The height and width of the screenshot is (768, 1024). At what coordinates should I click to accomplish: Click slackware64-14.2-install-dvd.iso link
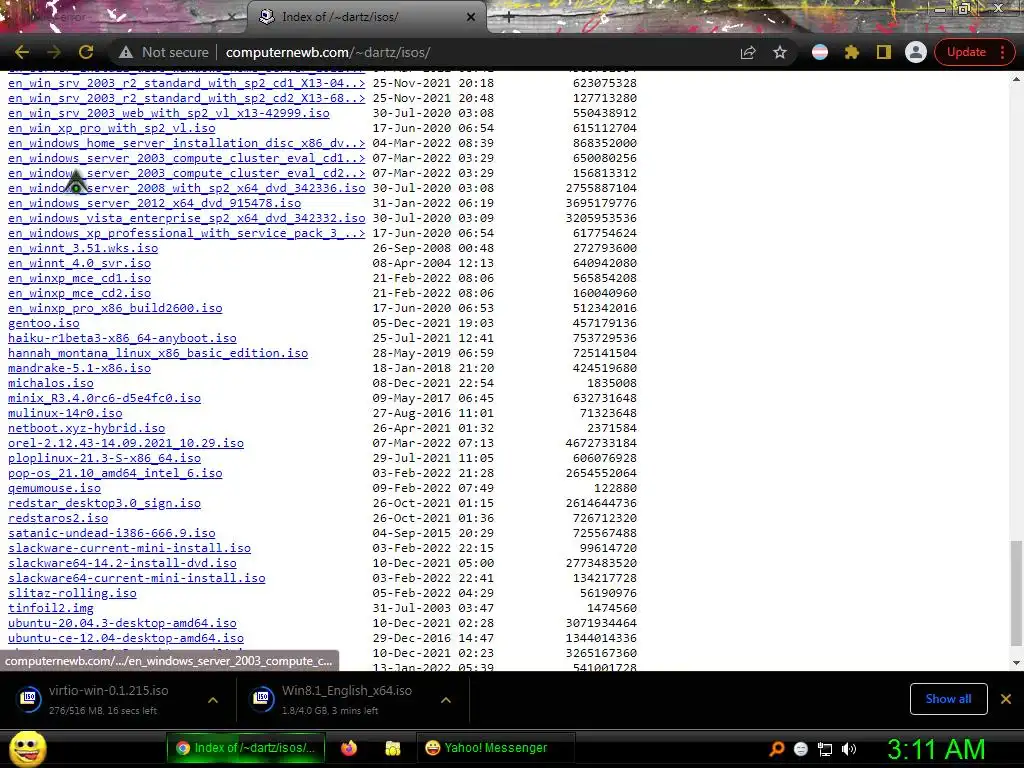point(122,564)
